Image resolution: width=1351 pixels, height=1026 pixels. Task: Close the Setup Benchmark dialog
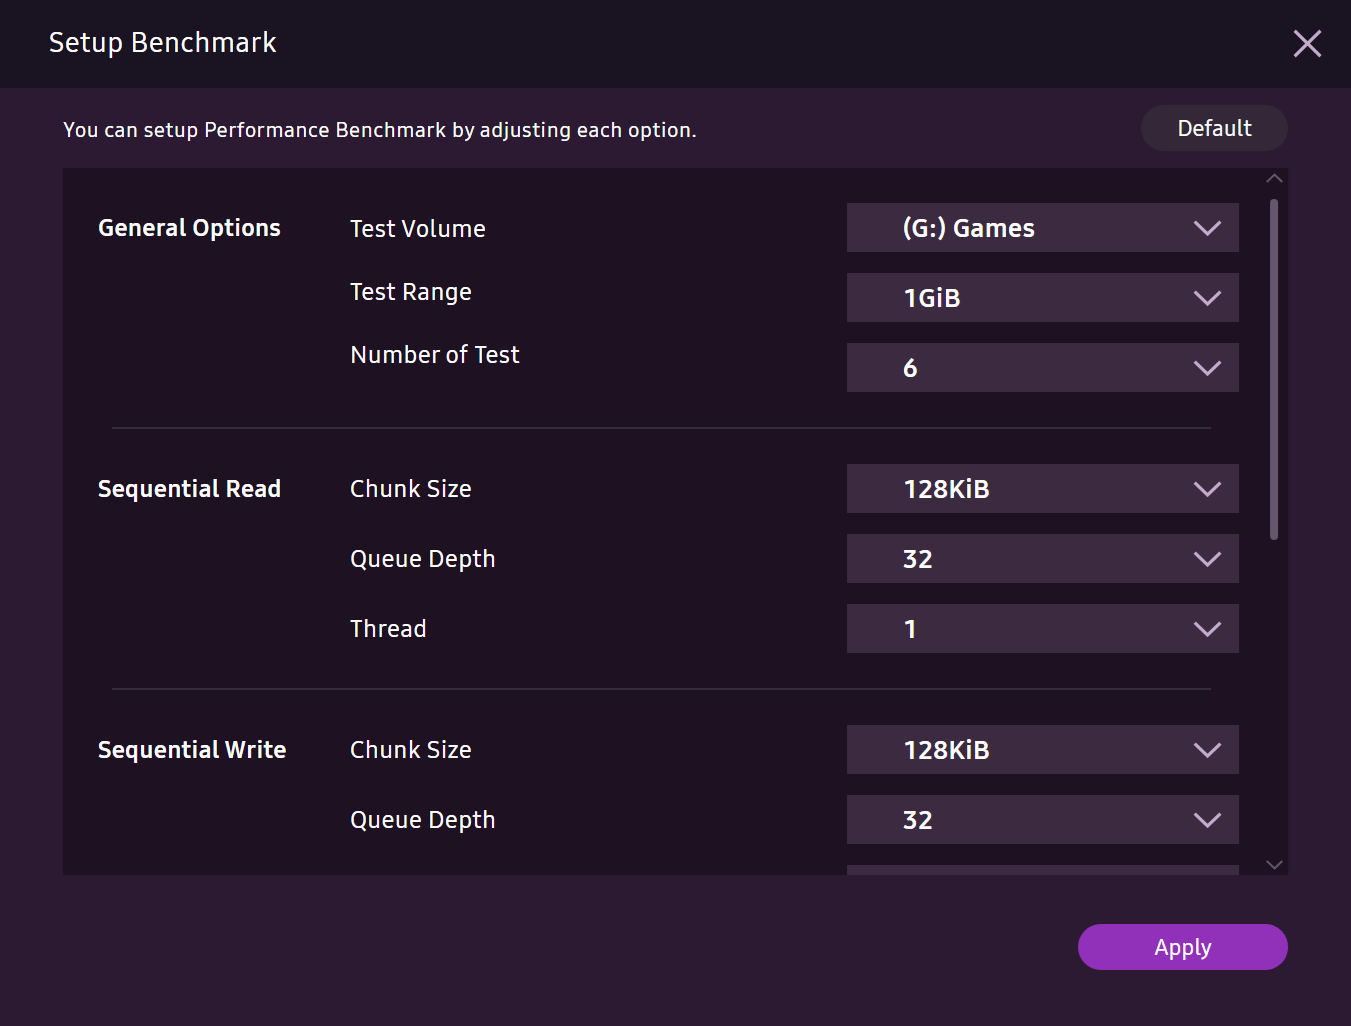tap(1307, 43)
